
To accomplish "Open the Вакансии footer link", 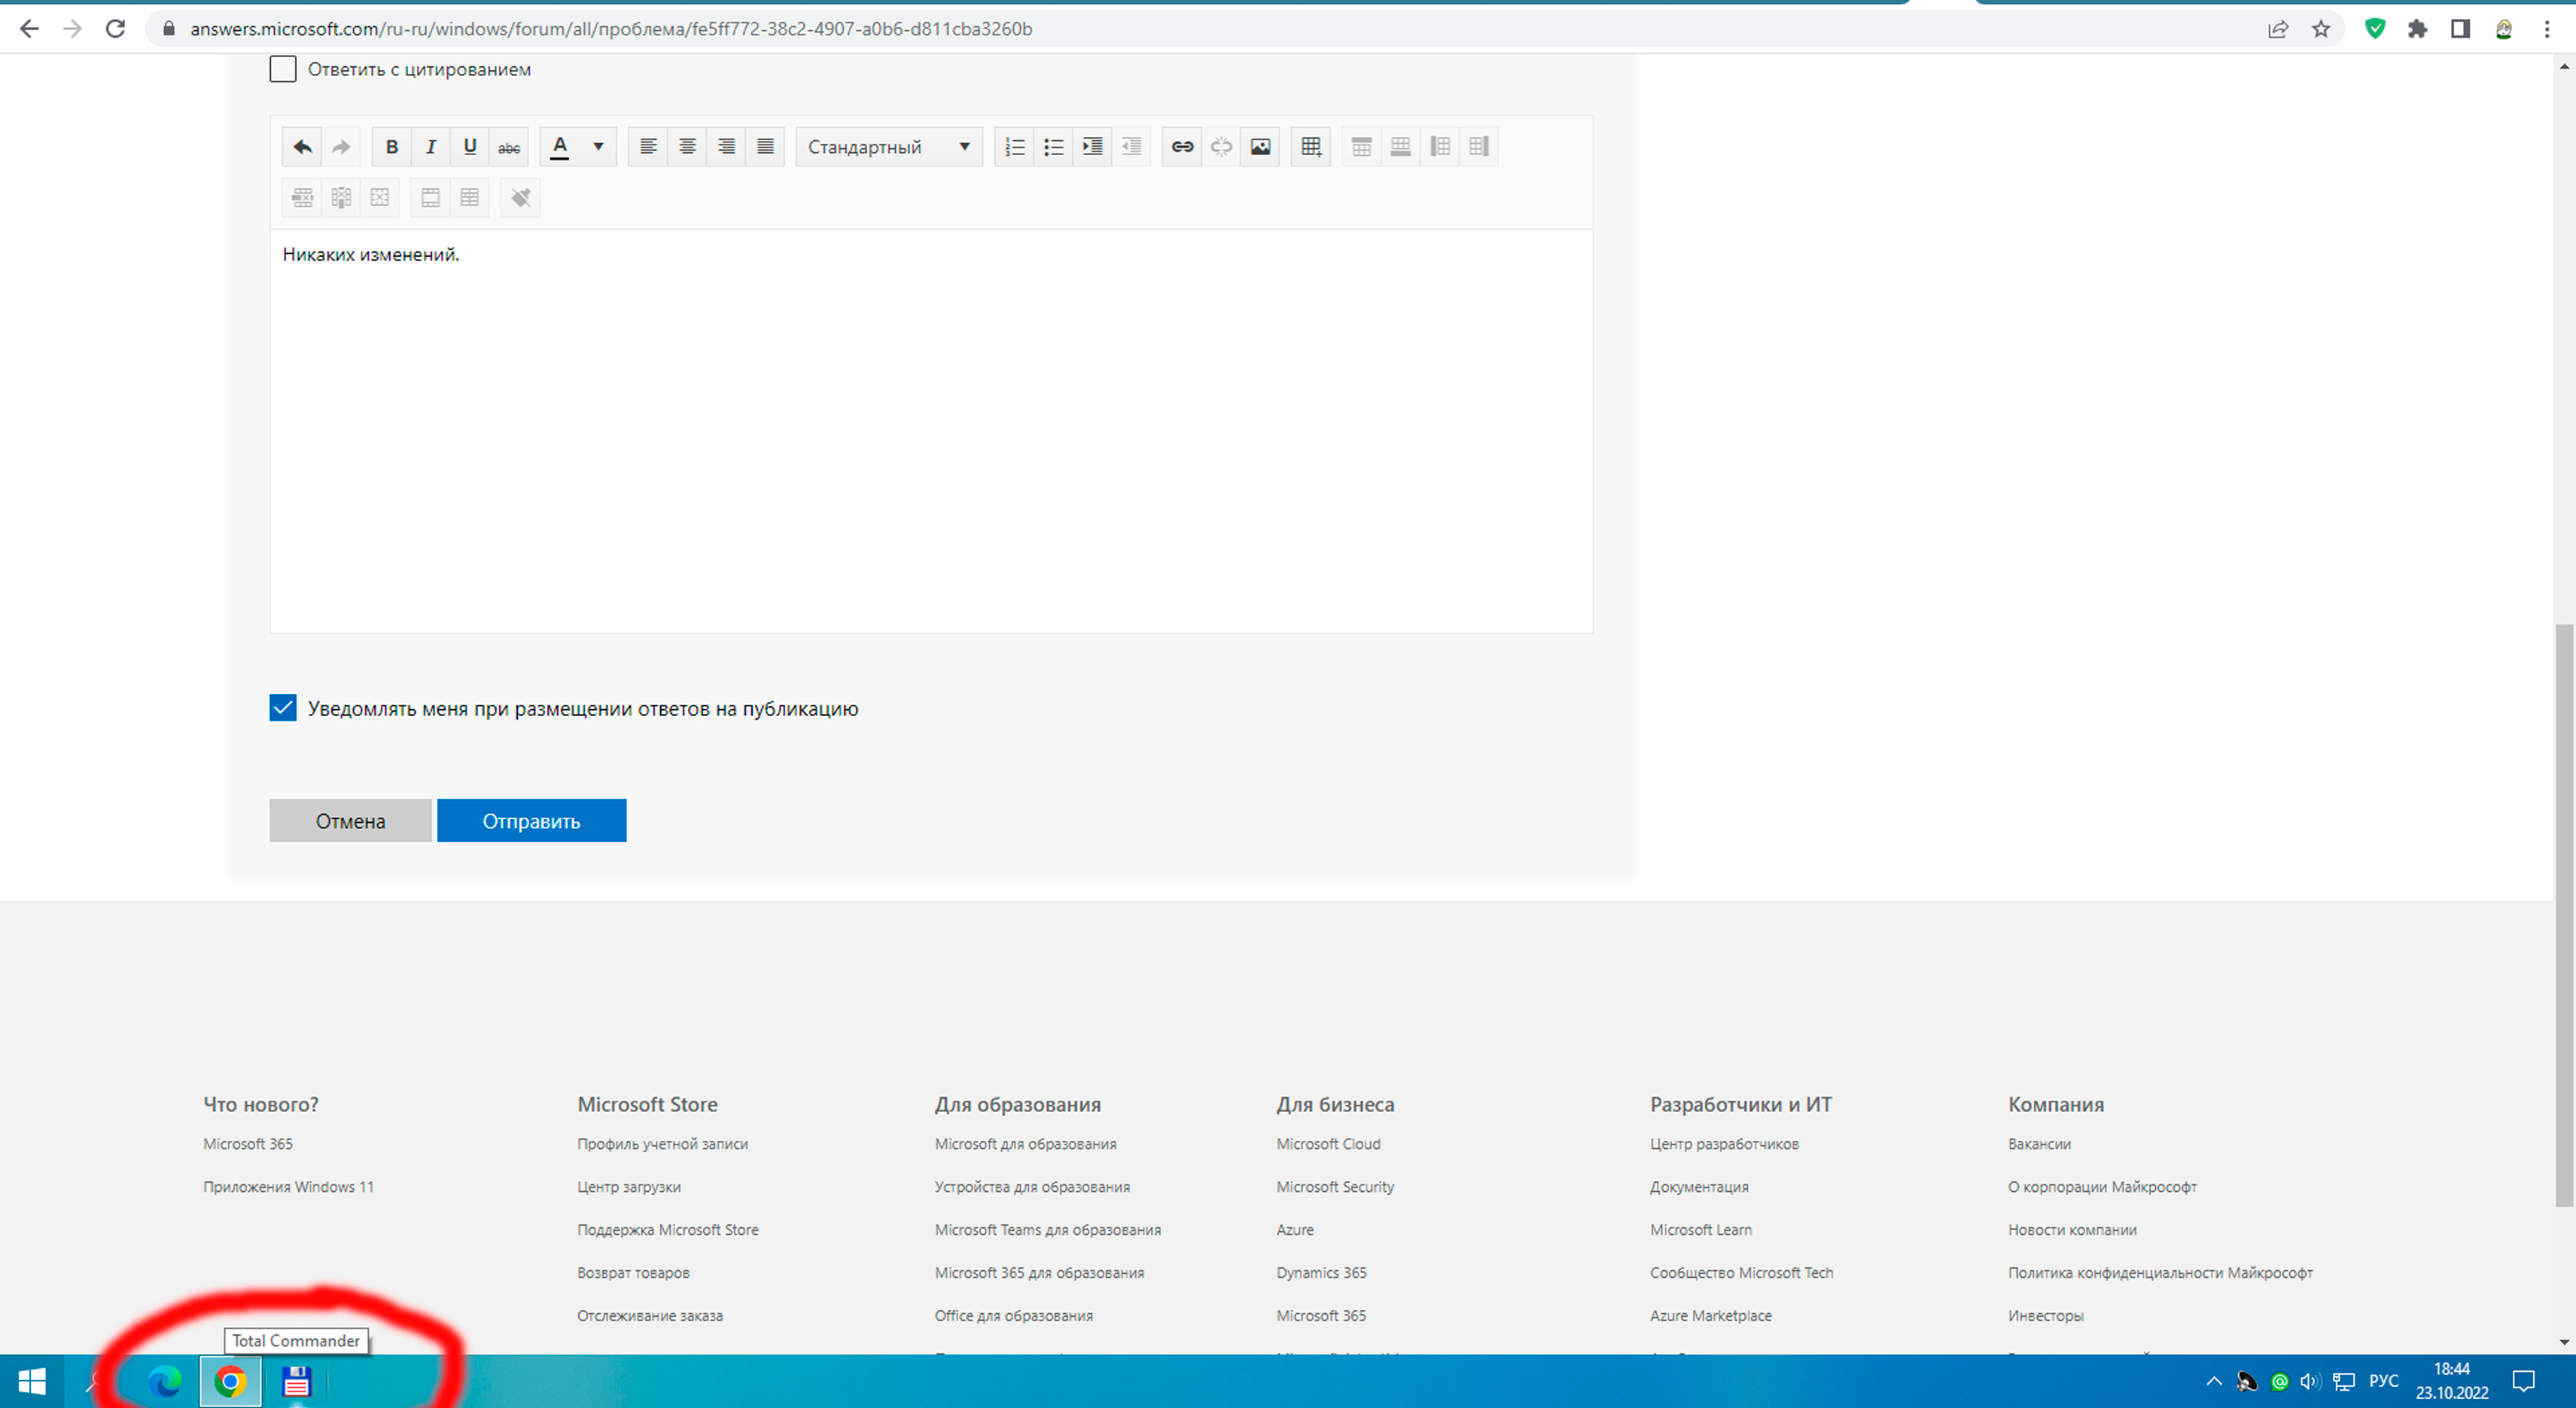I will coord(2039,1144).
